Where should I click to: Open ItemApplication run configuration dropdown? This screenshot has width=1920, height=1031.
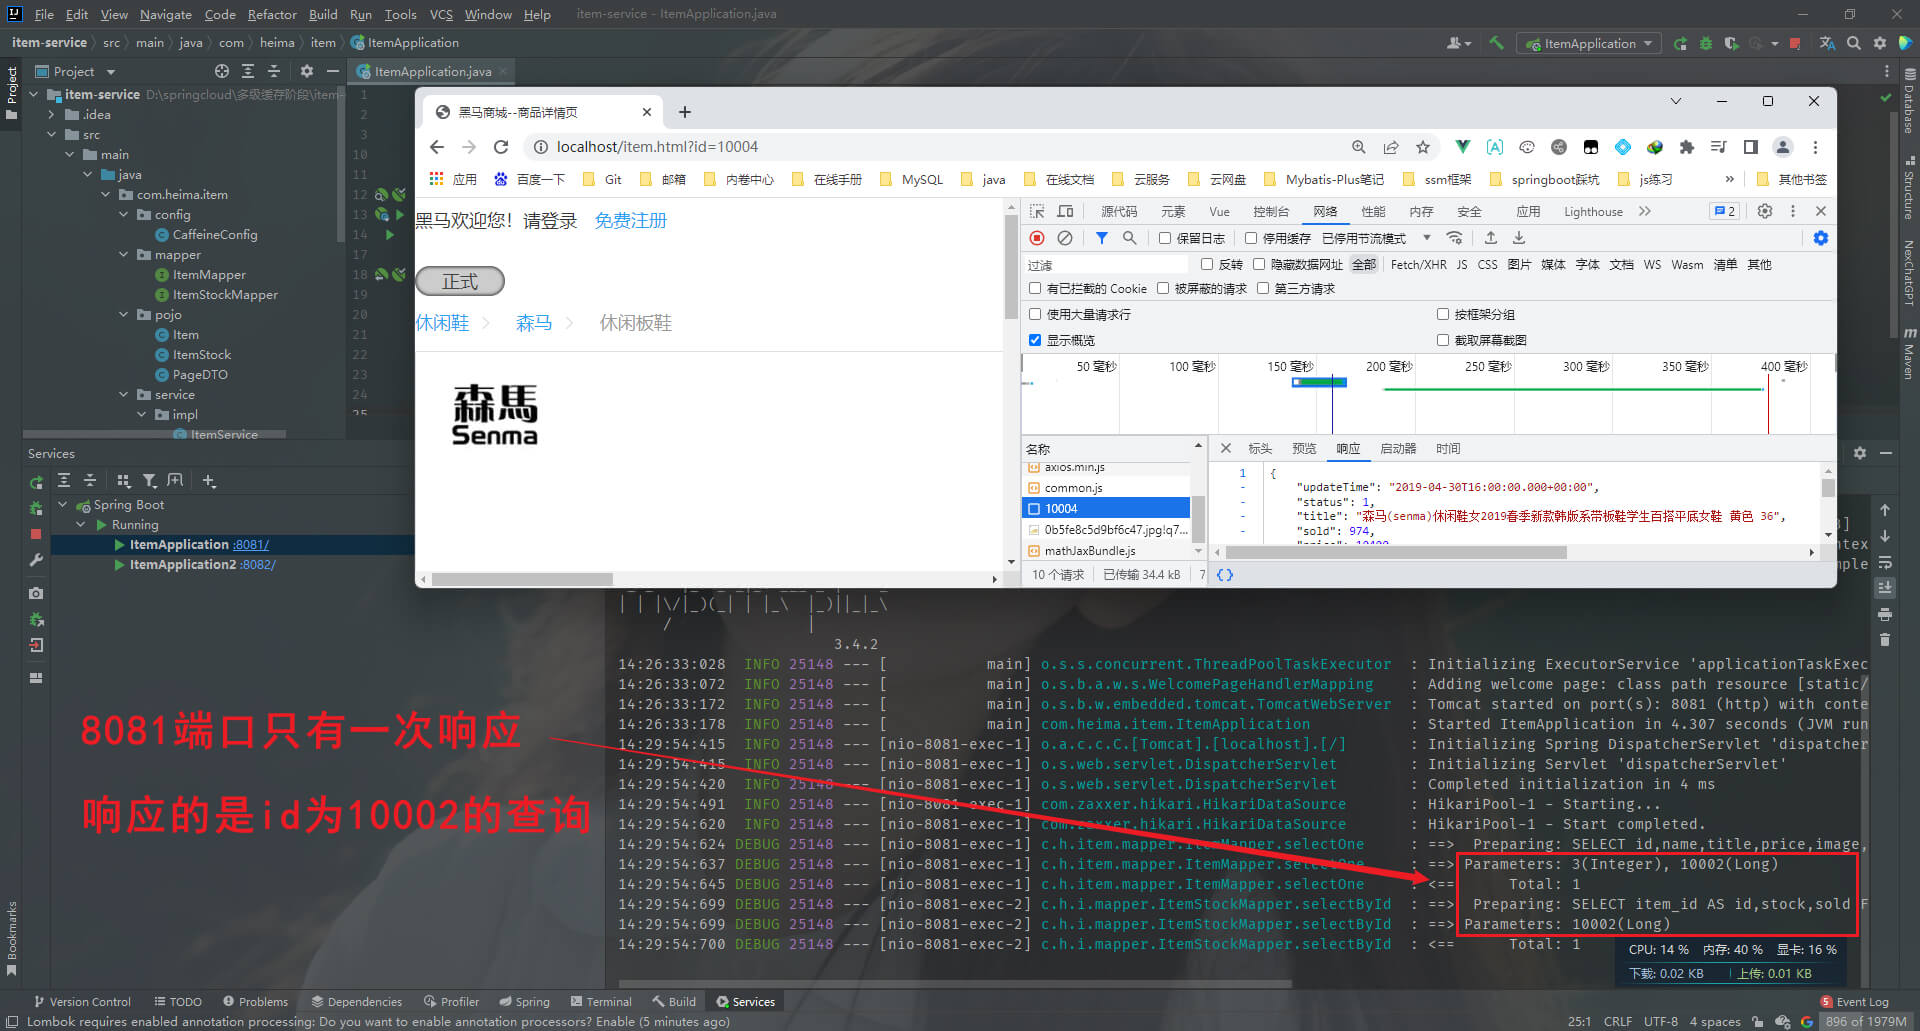click(1590, 43)
